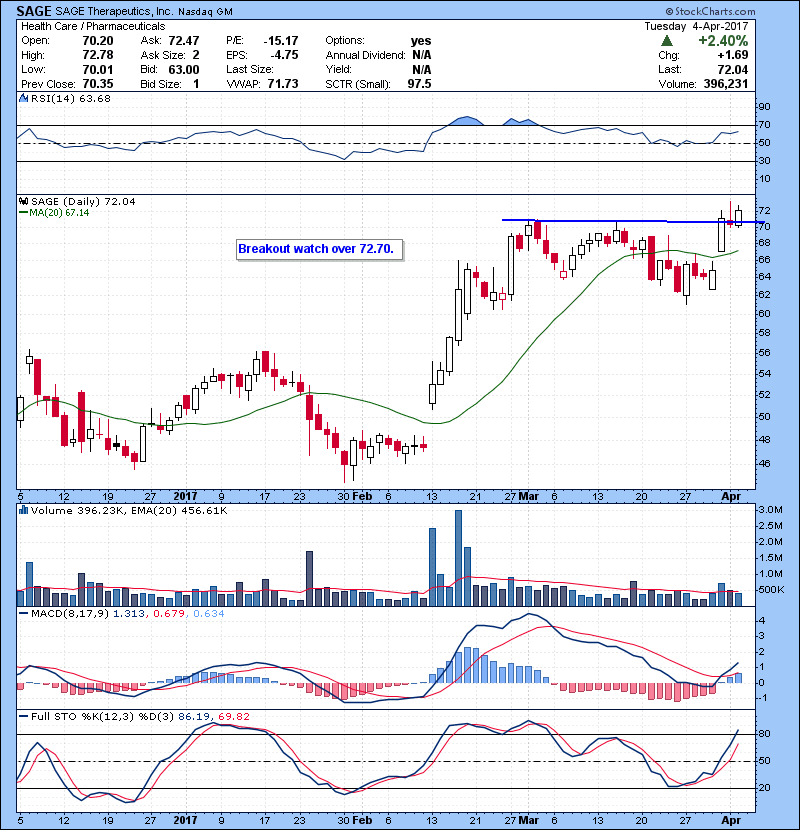Click the P/E value -15.17
The width and height of the screenshot is (800, 830).
click(x=281, y=41)
